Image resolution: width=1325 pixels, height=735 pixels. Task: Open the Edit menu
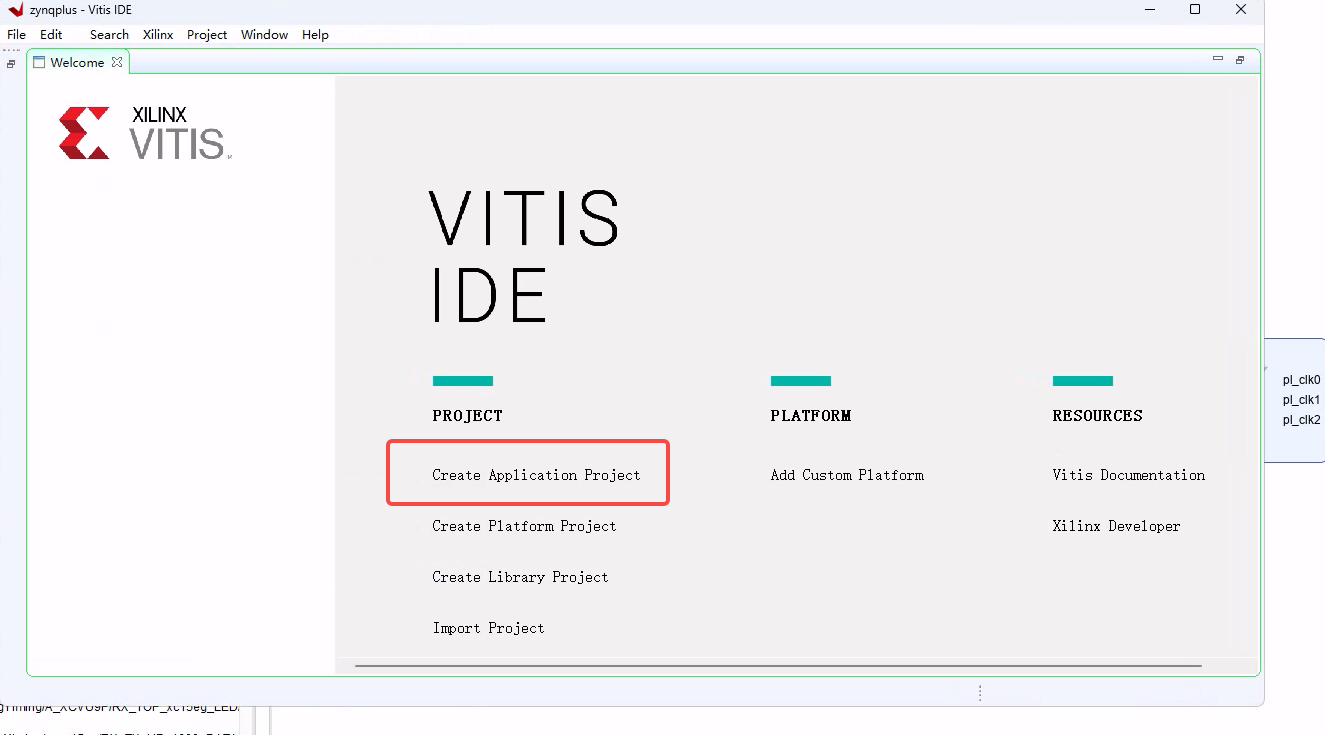51,34
